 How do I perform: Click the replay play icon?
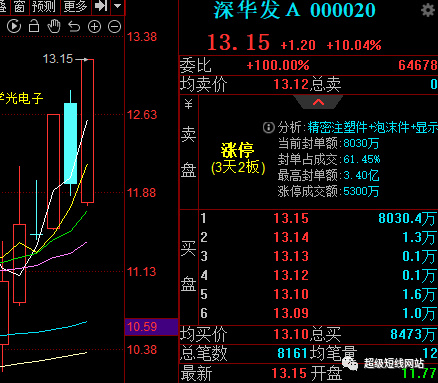[14, 26]
